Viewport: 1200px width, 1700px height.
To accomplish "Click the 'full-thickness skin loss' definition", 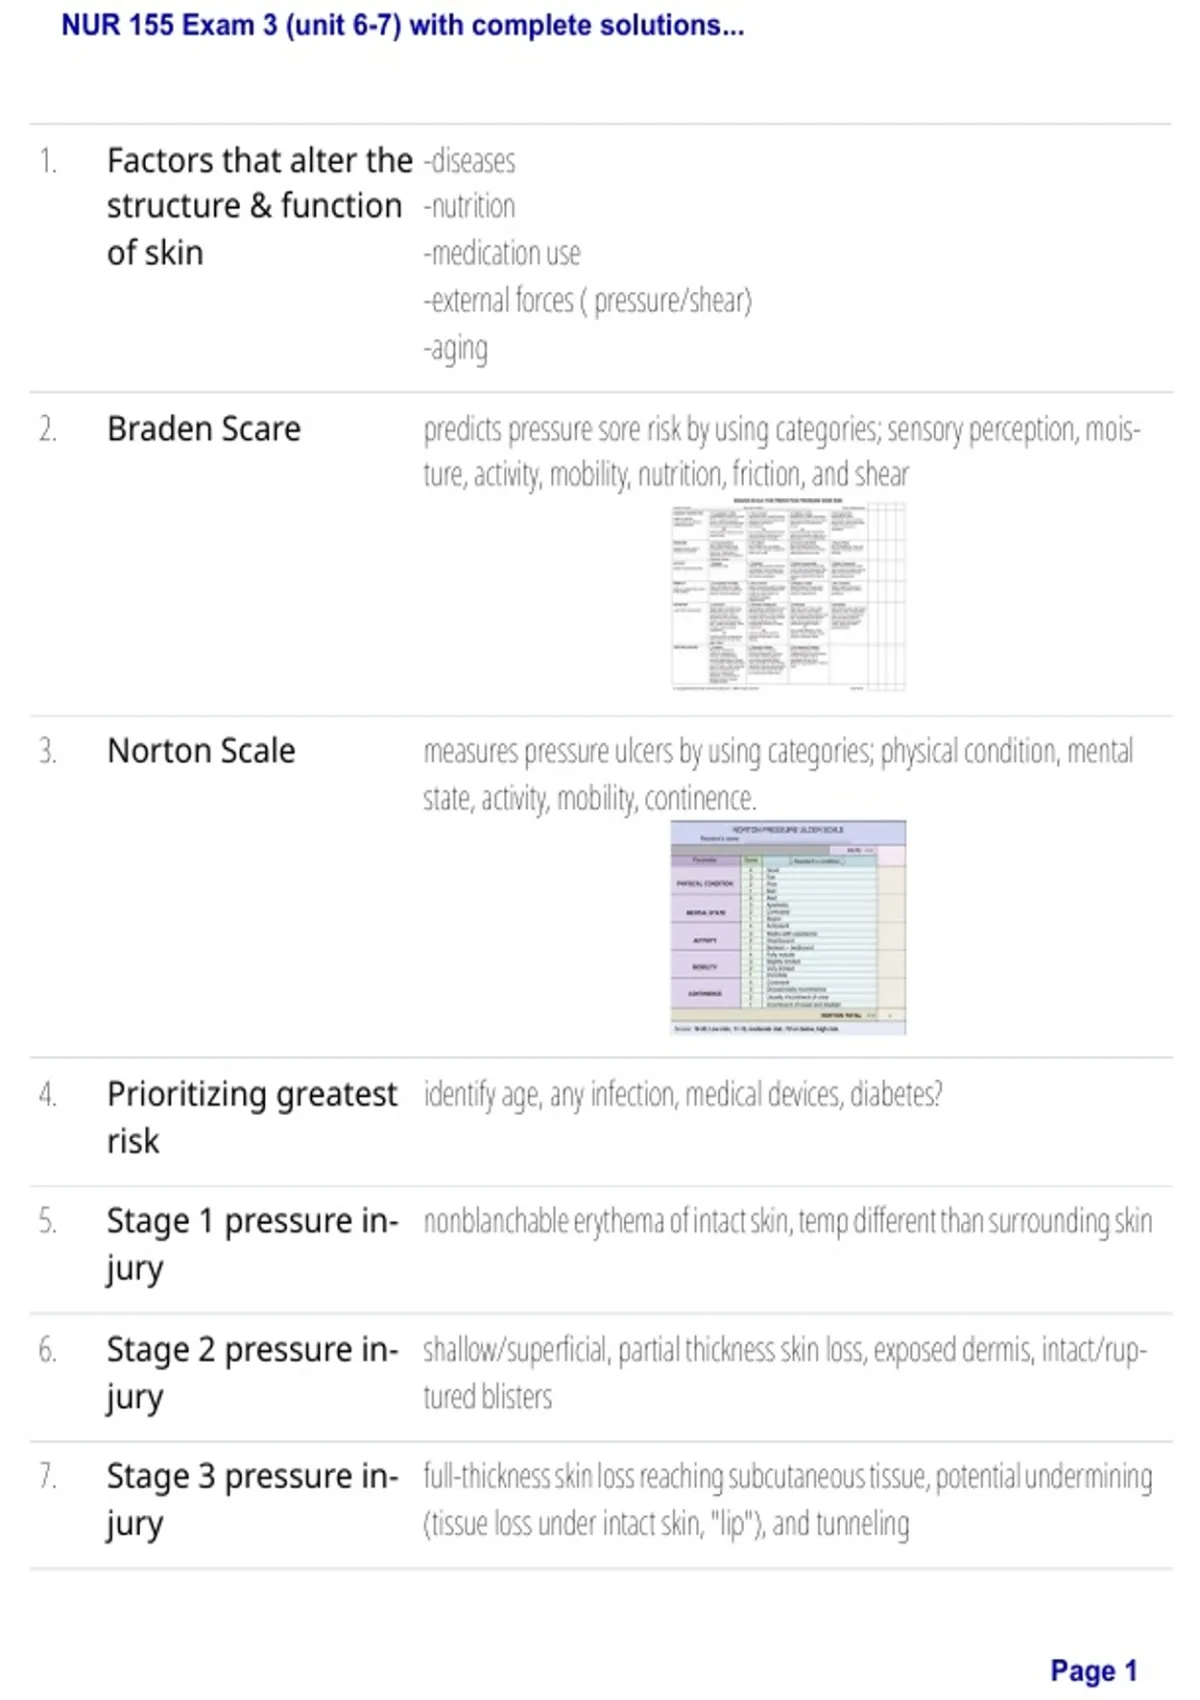I will click(x=788, y=1500).
